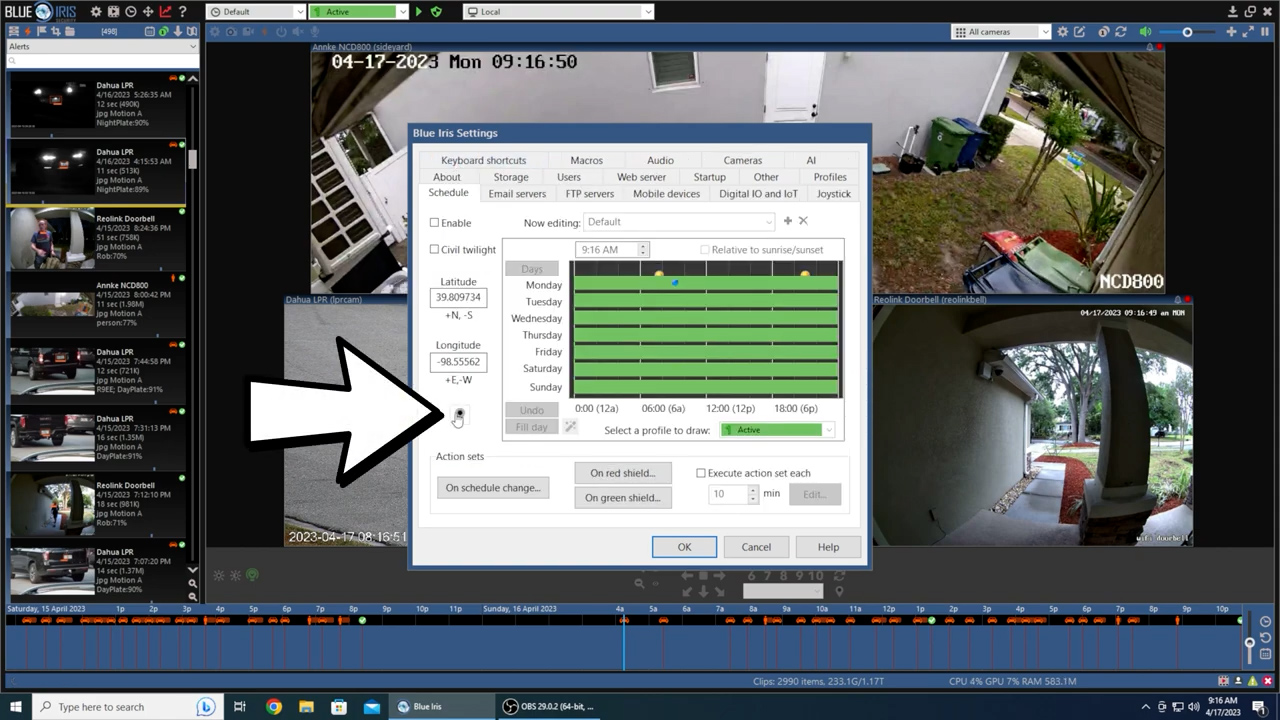Click the PTZ move arrows icon in top toolbar
The width and height of the screenshot is (1280, 720).
tap(148, 12)
